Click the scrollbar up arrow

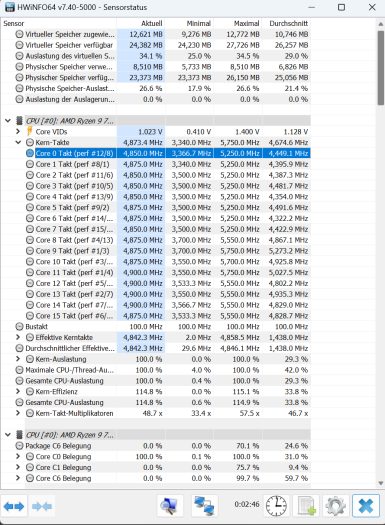point(381,24)
